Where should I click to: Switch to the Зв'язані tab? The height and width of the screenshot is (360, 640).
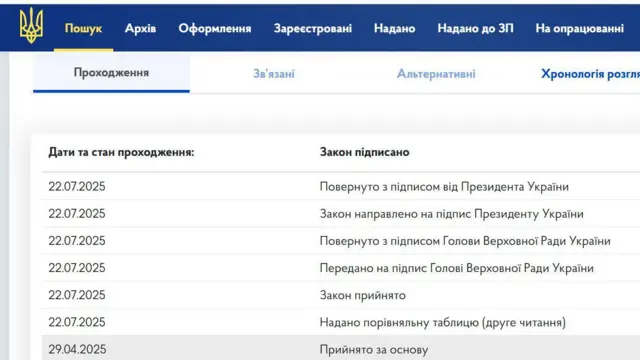click(x=274, y=74)
